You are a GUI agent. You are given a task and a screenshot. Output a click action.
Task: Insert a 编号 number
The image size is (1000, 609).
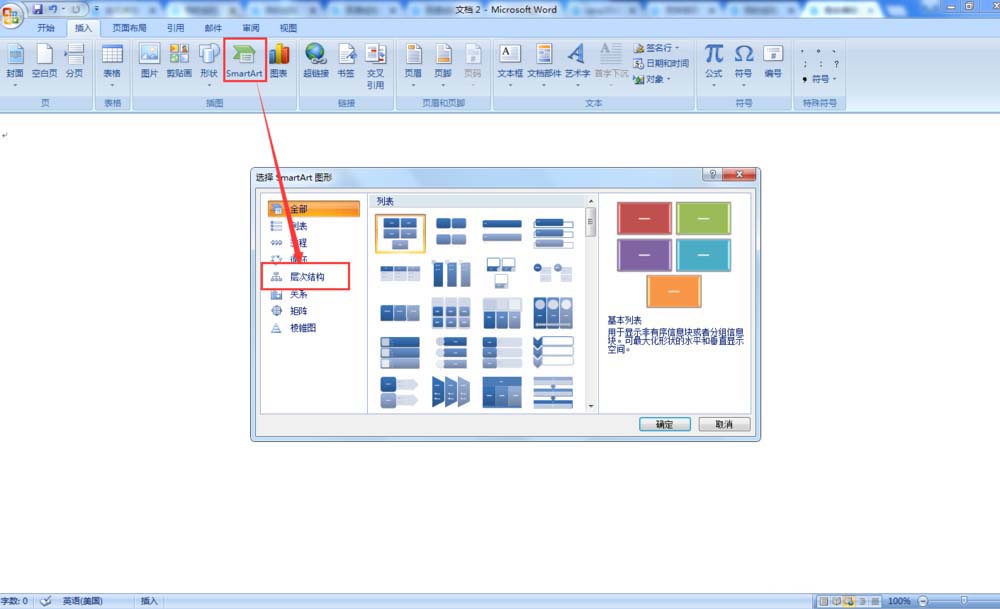coord(773,62)
